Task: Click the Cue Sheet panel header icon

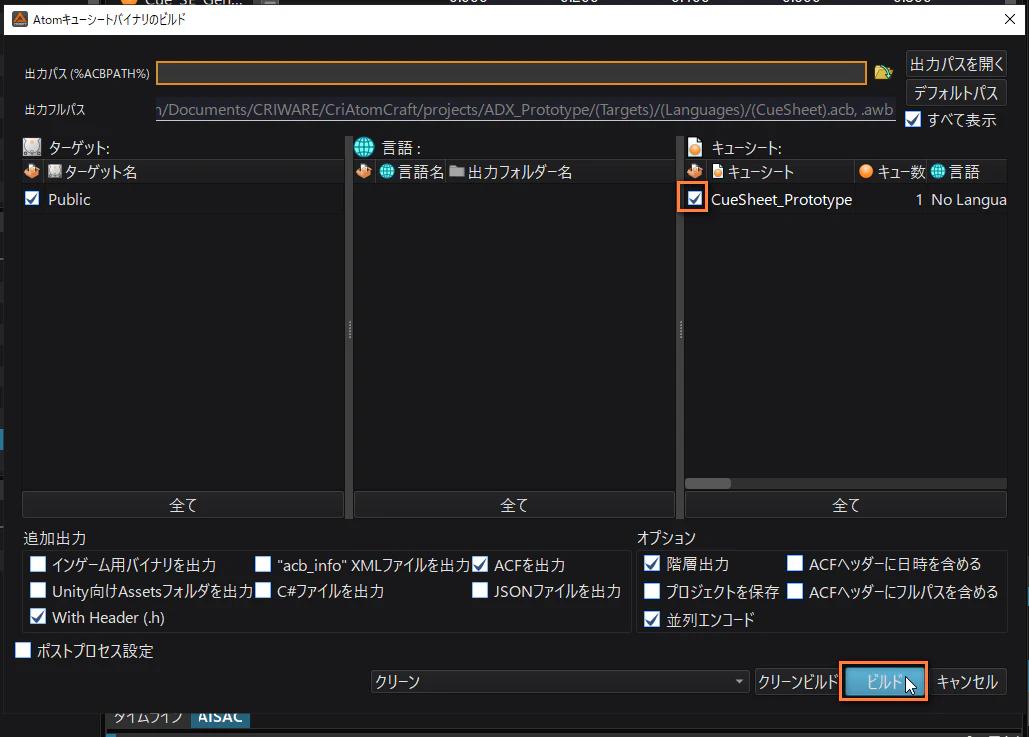Action: tap(695, 147)
